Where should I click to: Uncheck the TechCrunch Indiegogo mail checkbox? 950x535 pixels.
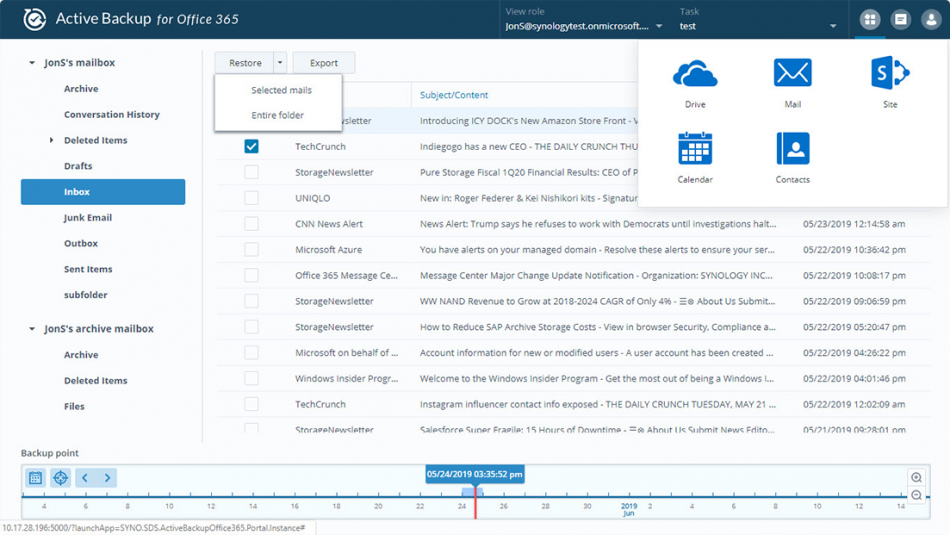tap(251, 147)
